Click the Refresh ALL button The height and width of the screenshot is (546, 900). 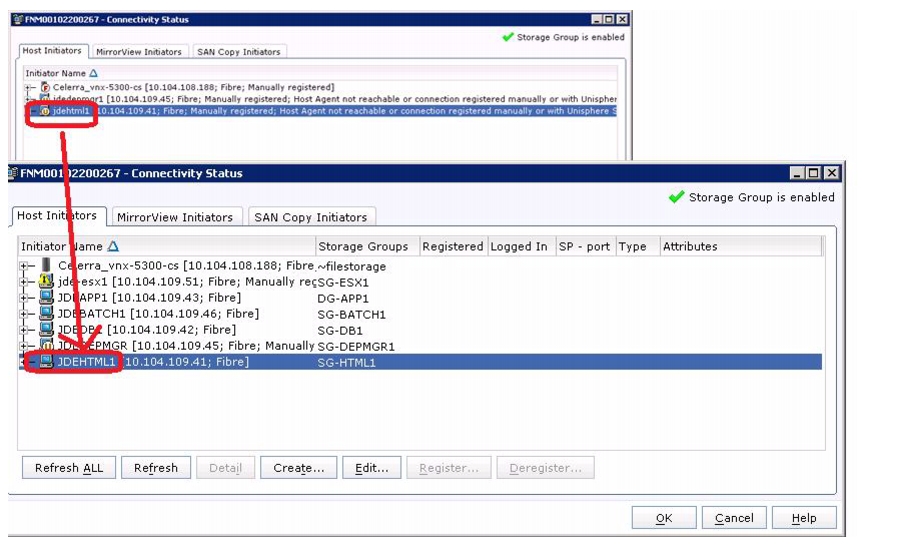coord(69,468)
